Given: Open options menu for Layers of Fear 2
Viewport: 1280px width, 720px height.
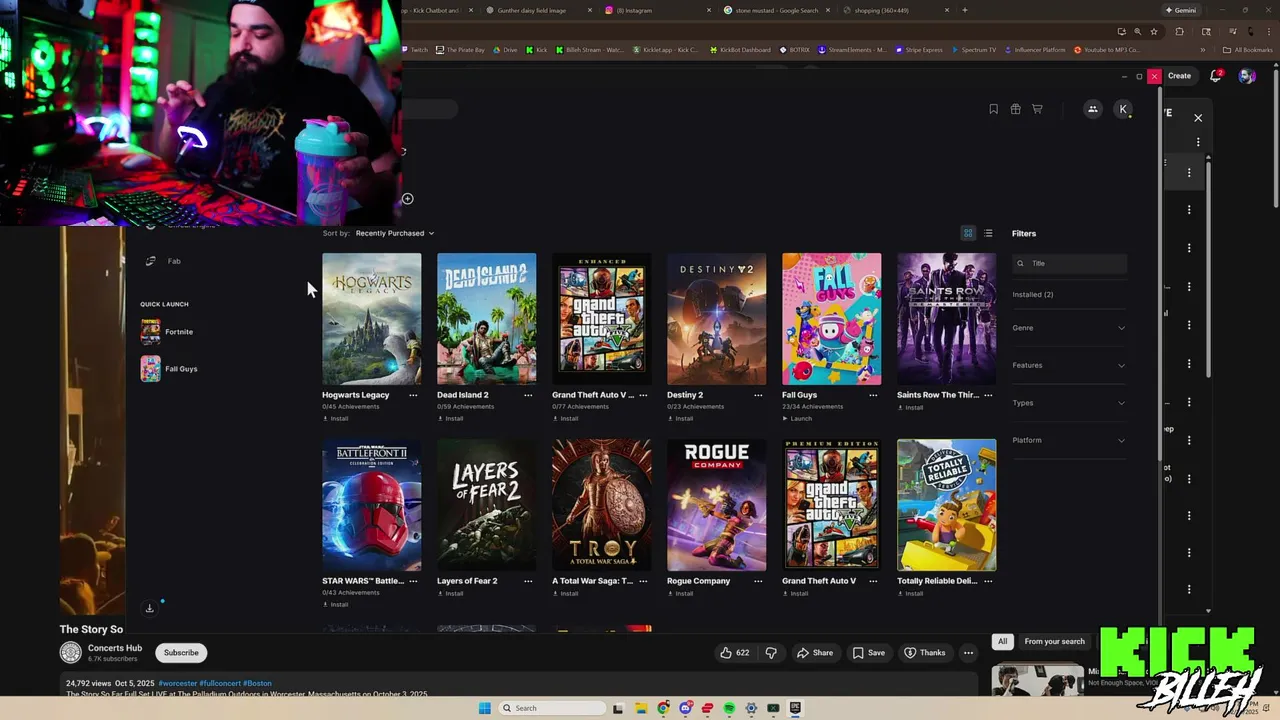Looking at the screenshot, I should tap(528, 581).
